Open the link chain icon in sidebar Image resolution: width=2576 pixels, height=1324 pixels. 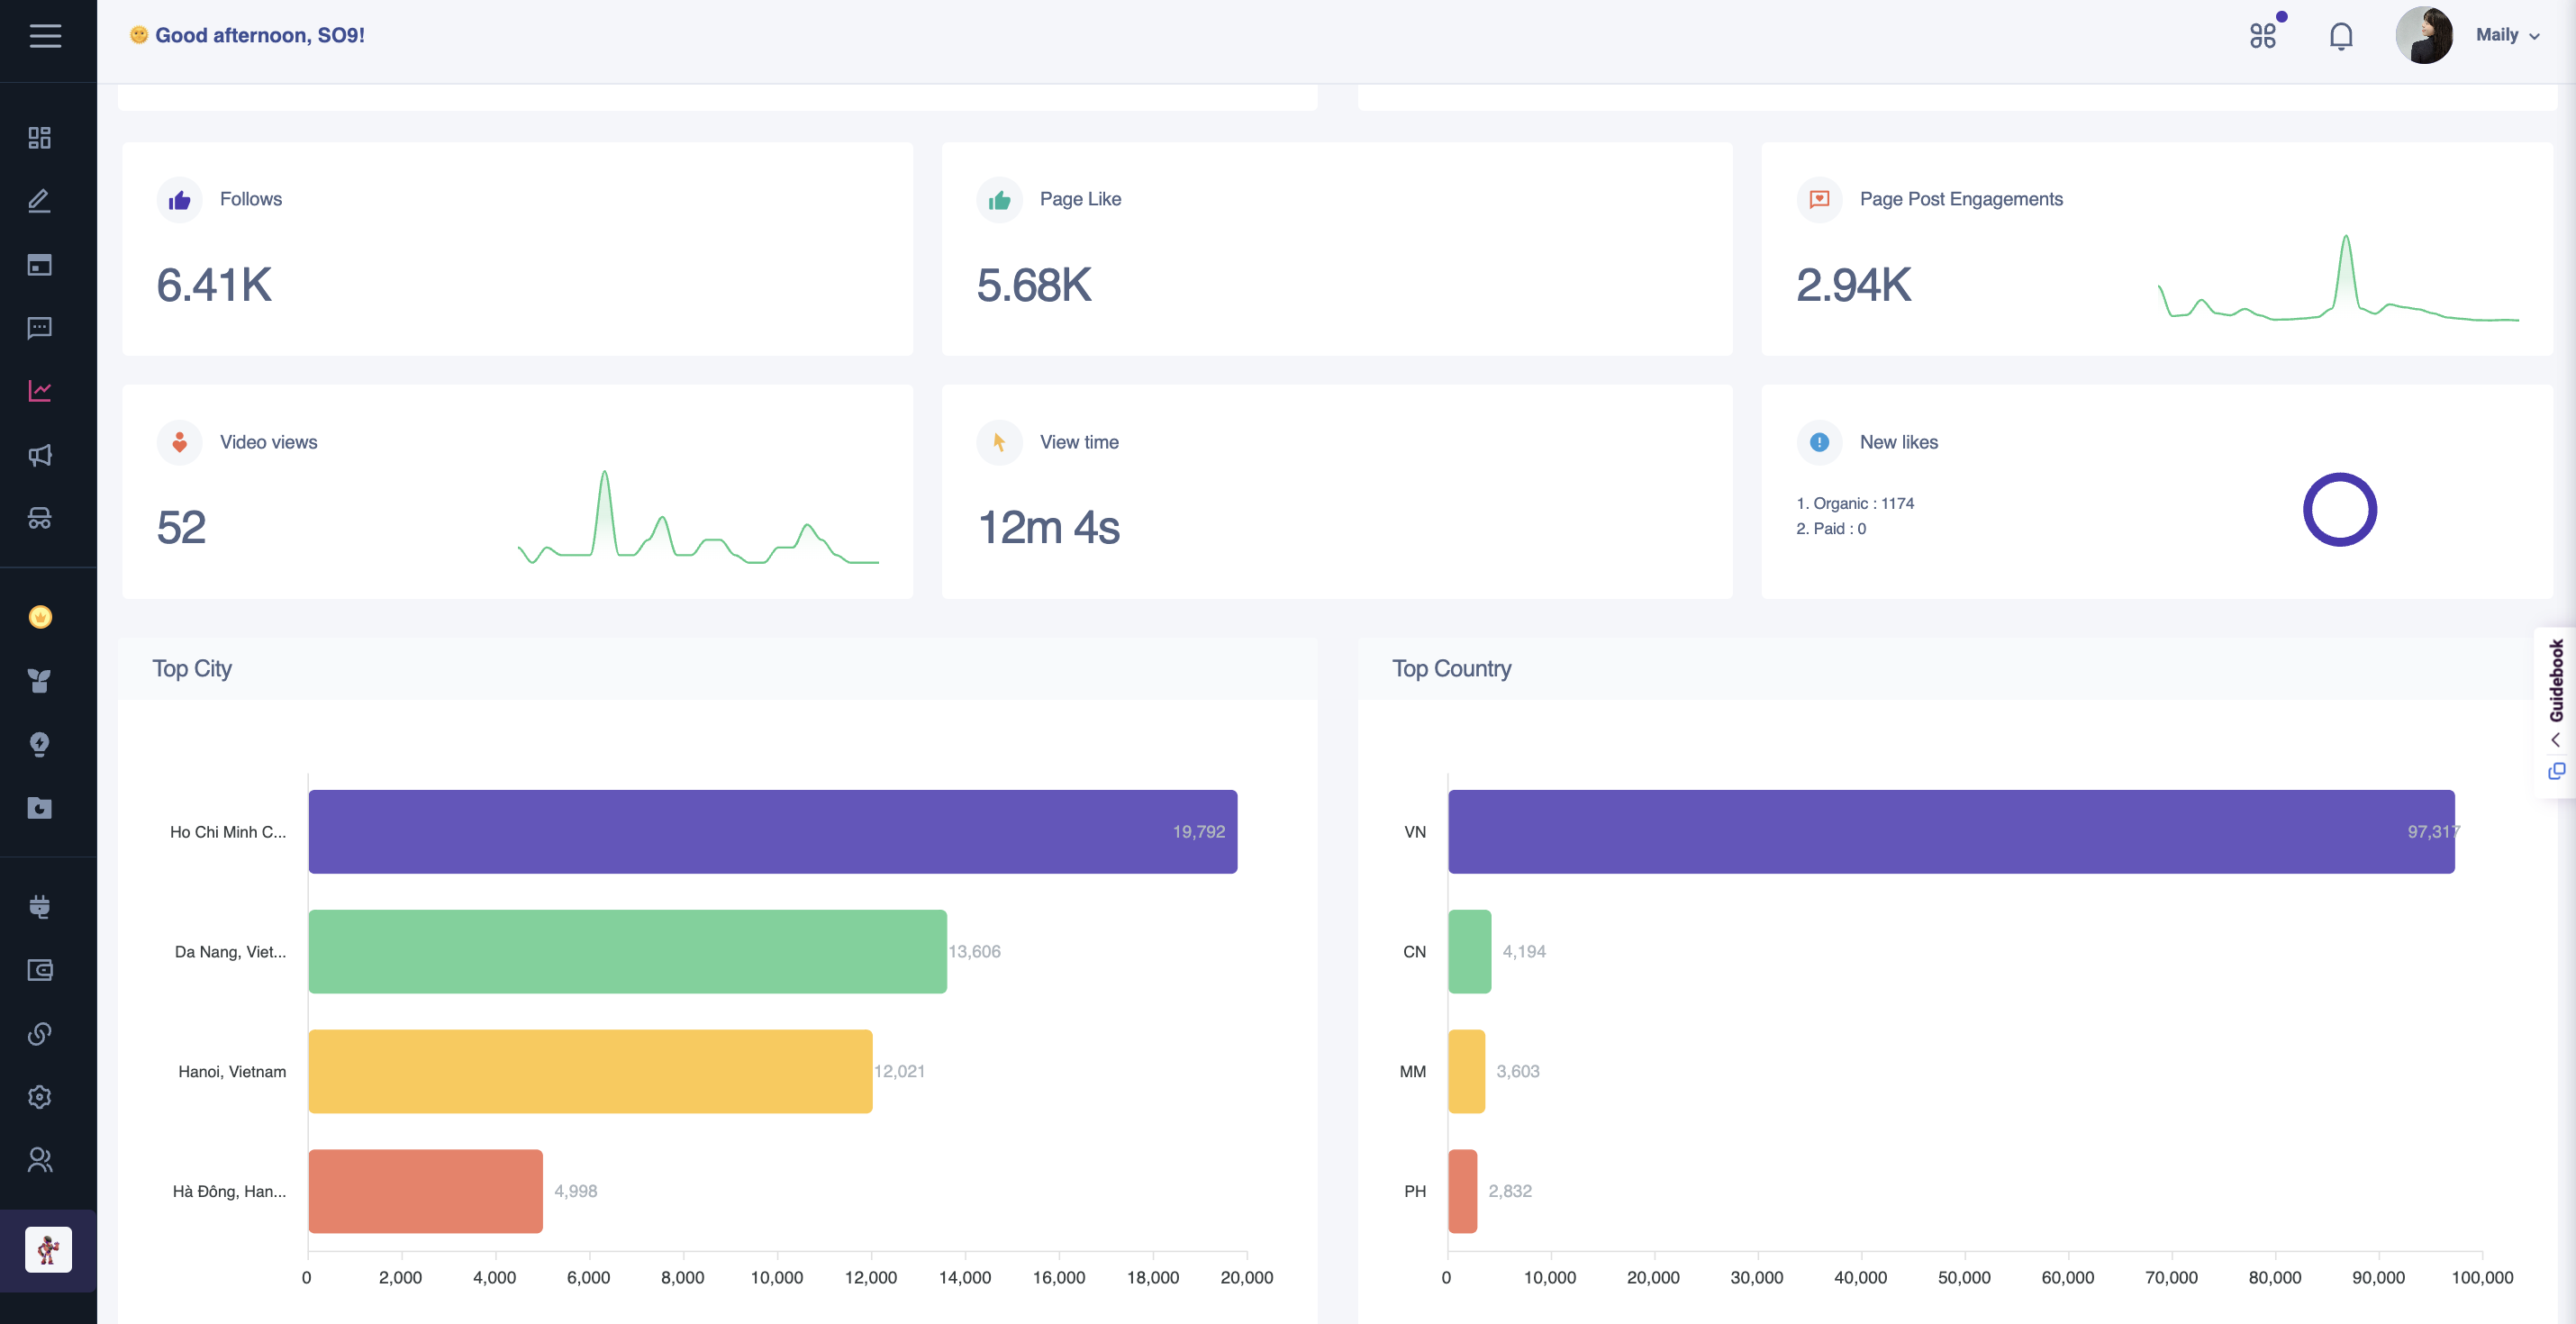point(39,1033)
